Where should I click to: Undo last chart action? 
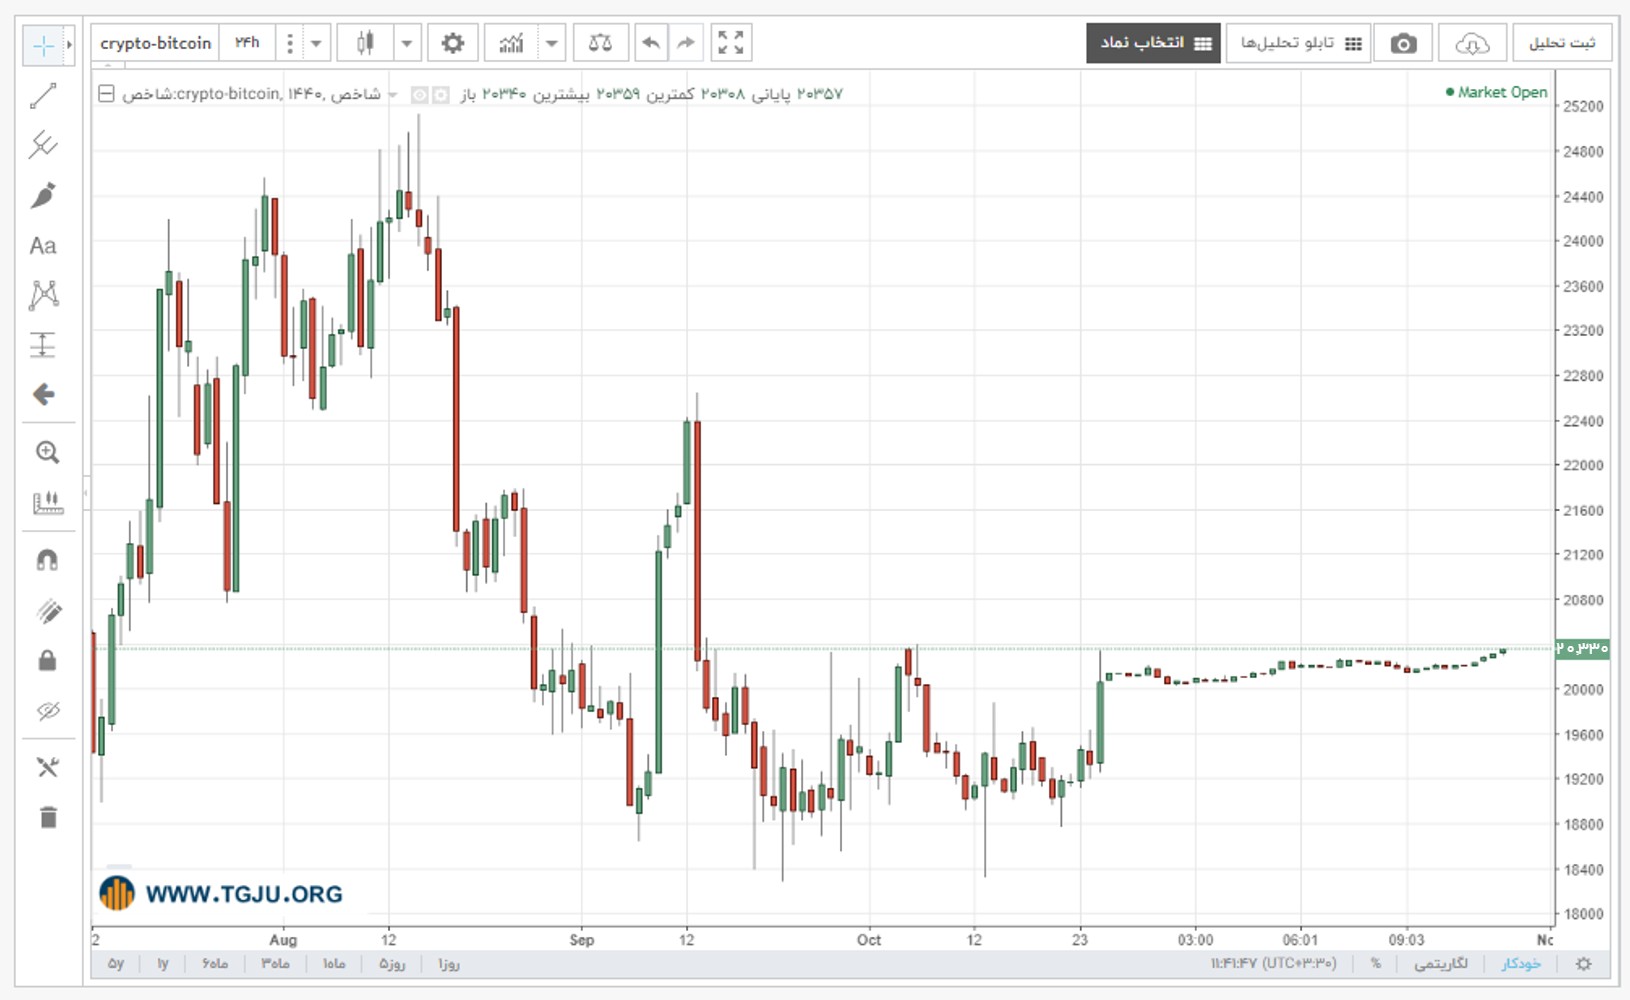[651, 43]
